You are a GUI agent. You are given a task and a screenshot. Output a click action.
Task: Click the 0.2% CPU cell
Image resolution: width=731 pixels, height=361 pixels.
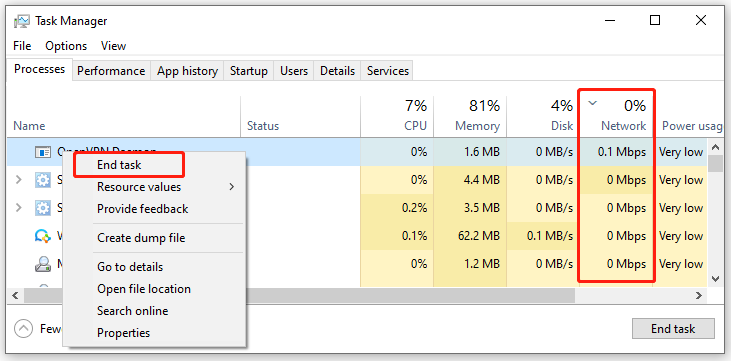click(397, 208)
